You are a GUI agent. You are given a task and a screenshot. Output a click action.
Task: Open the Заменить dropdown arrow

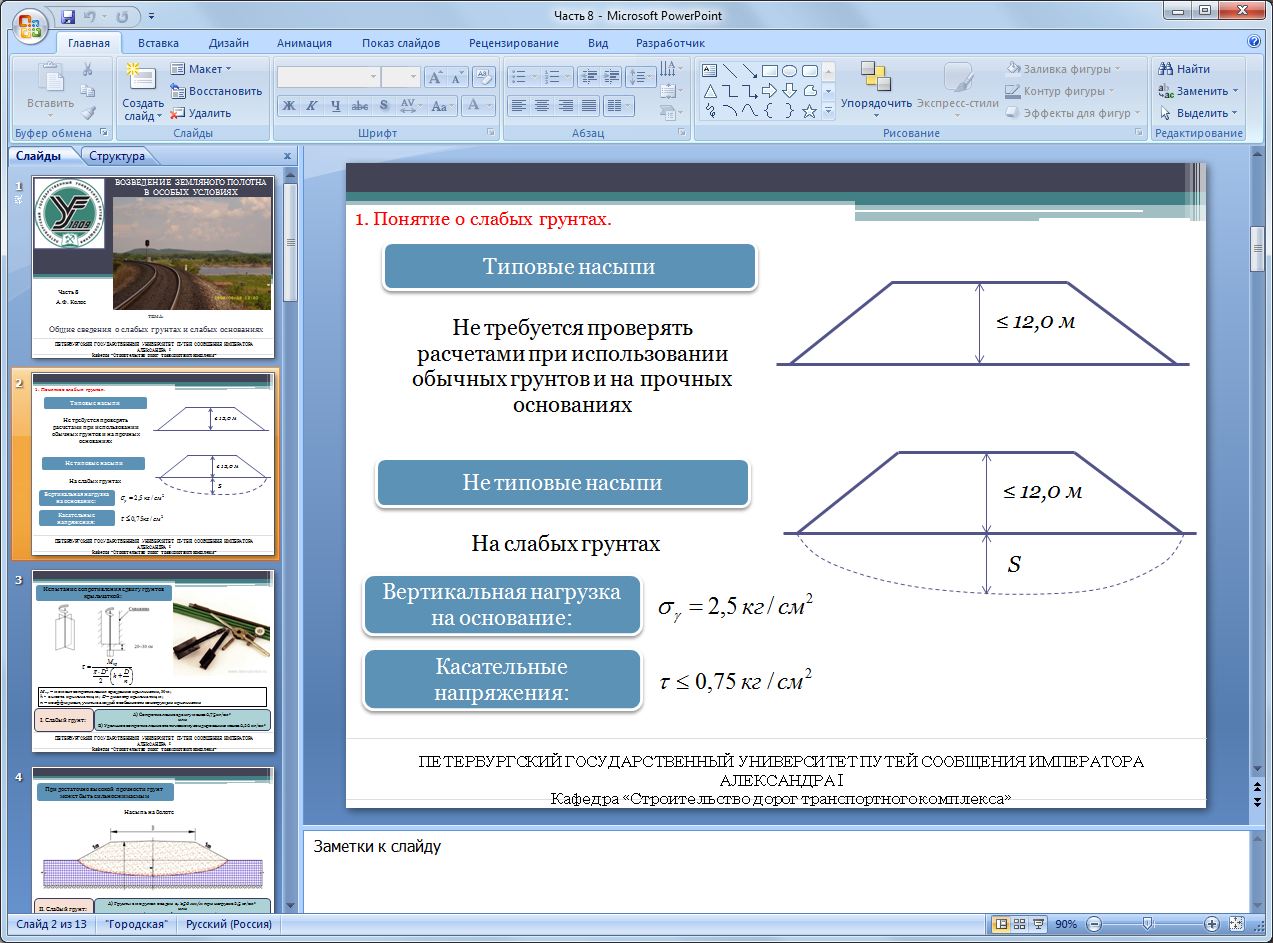(x=1234, y=91)
